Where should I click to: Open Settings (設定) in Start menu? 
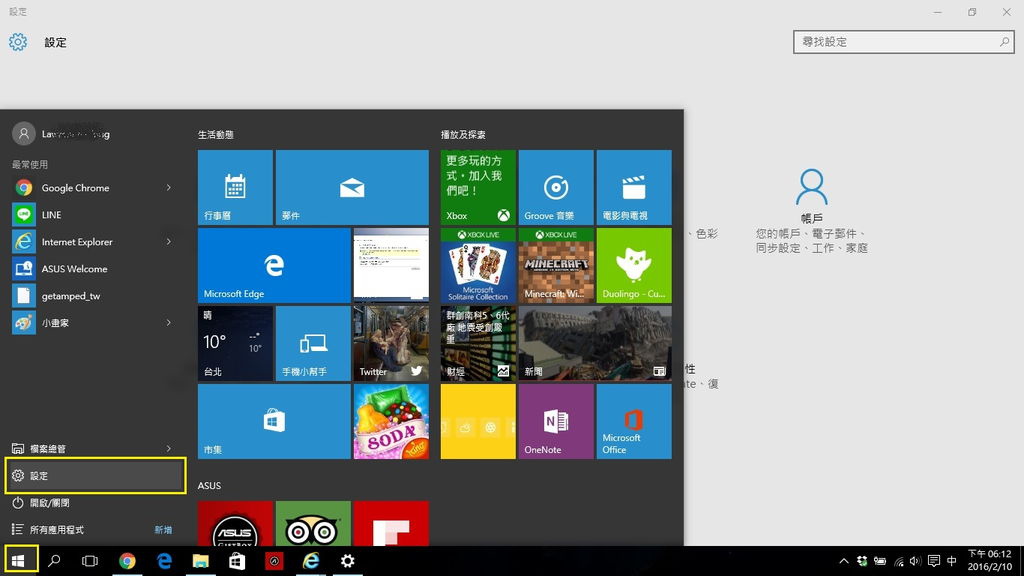click(95, 475)
